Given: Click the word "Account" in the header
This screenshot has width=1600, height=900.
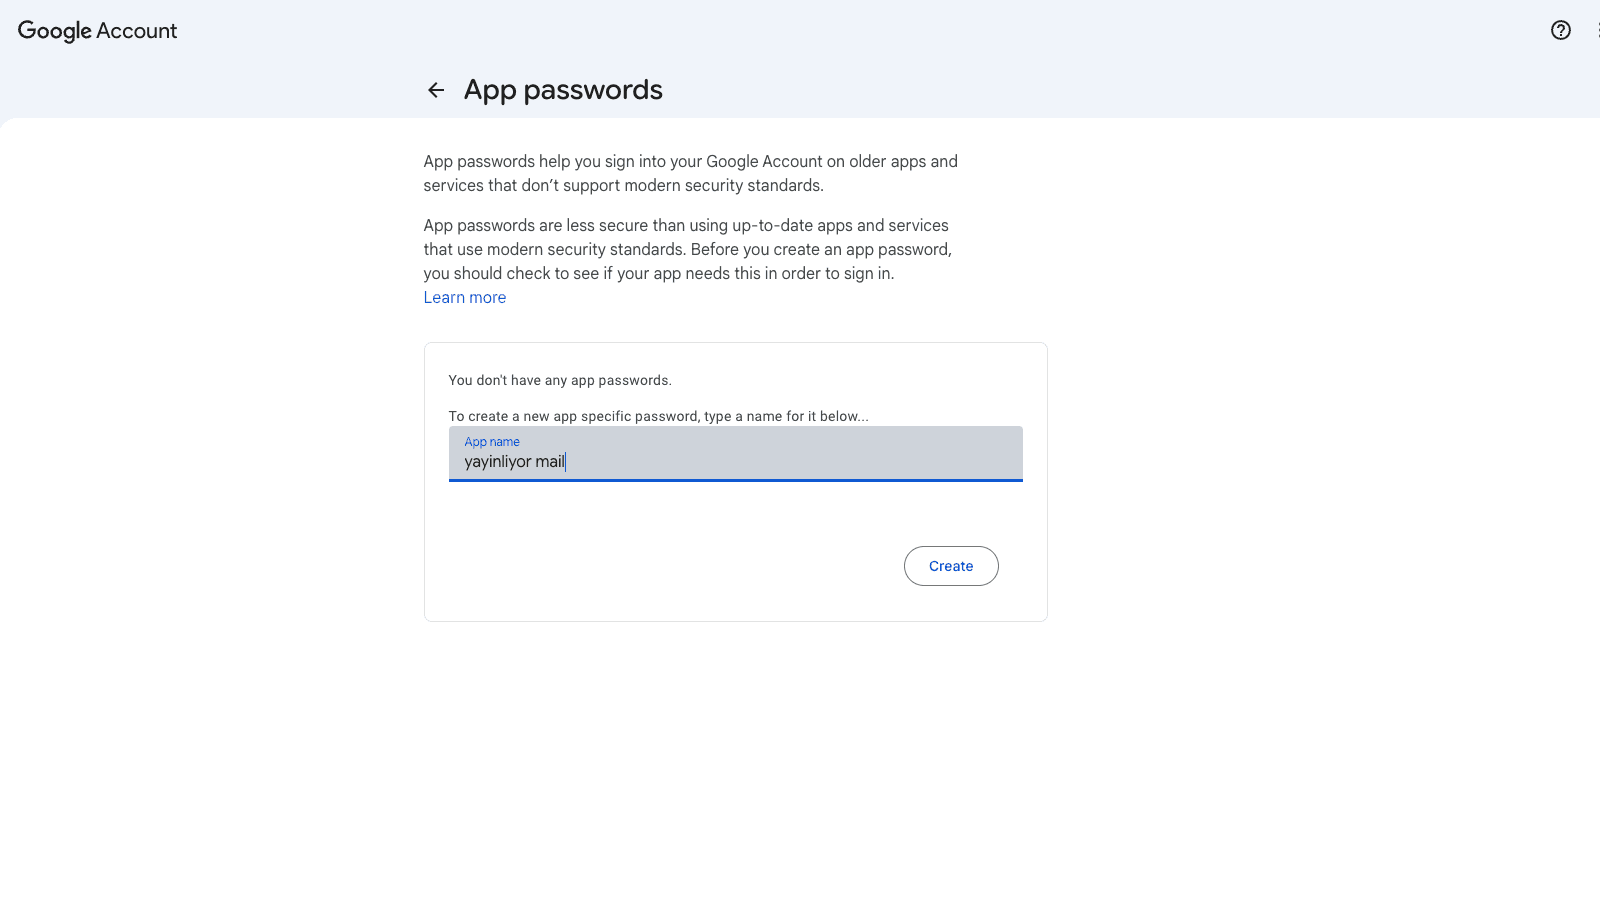Looking at the screenshot, I should tap(137, 31).
